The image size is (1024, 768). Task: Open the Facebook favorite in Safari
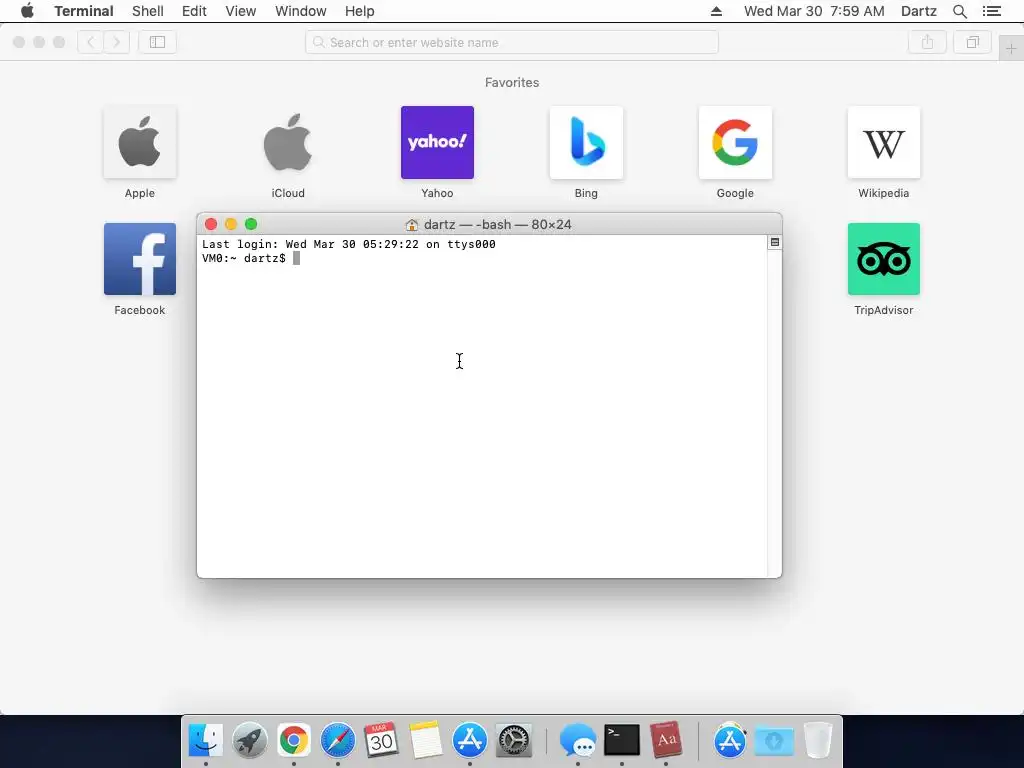coord(140,259)
